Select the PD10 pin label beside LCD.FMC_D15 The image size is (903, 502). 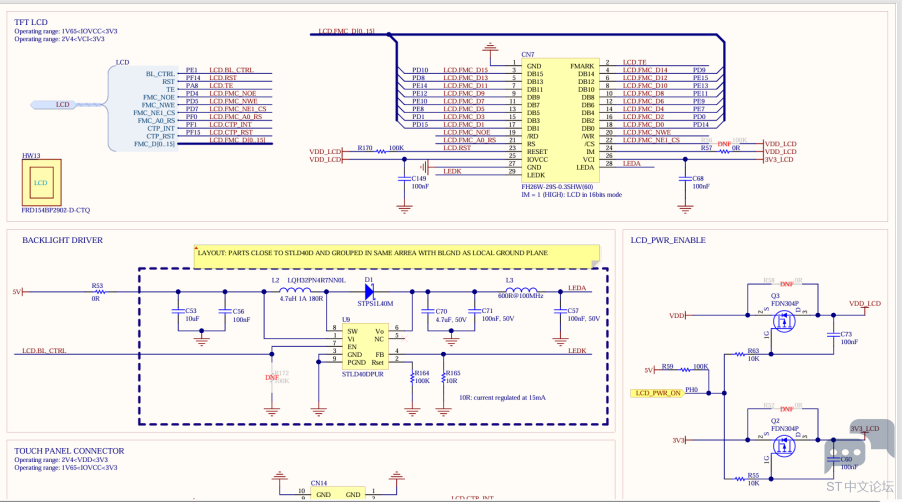(x=420, y=70)
